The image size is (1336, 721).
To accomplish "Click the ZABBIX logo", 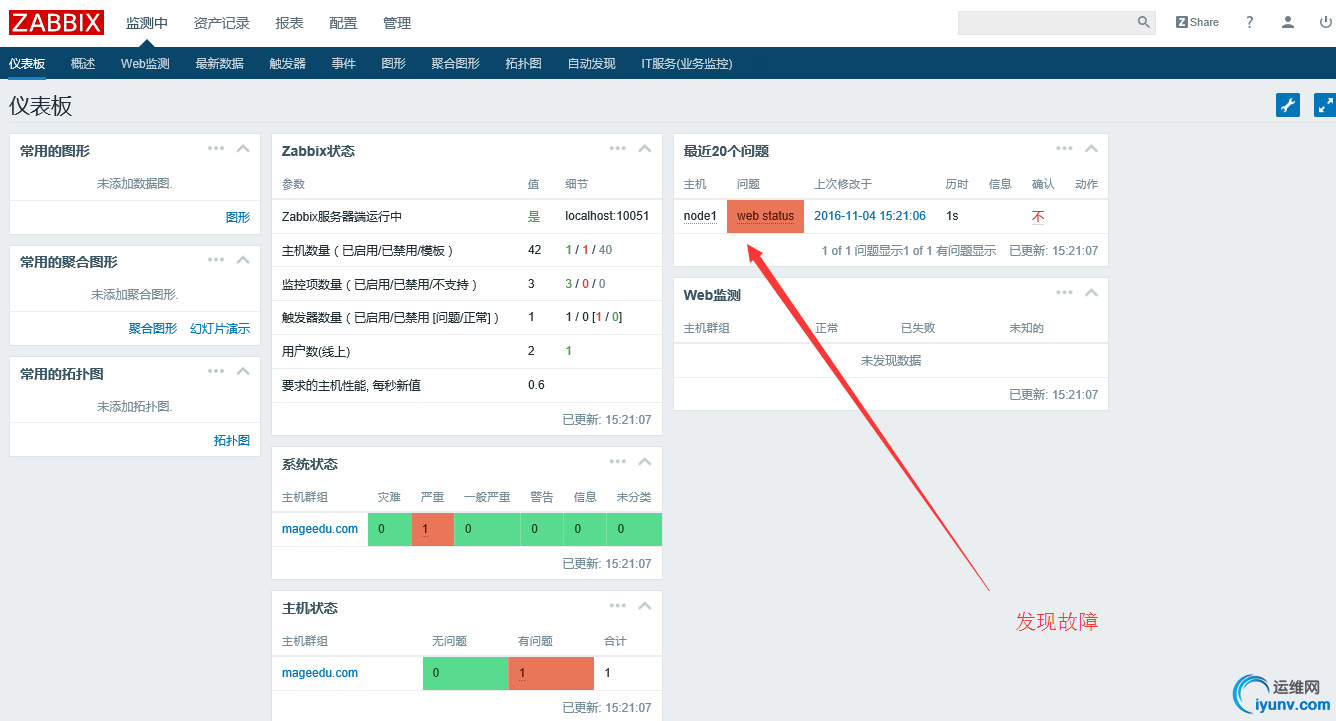I will [57, 22].
